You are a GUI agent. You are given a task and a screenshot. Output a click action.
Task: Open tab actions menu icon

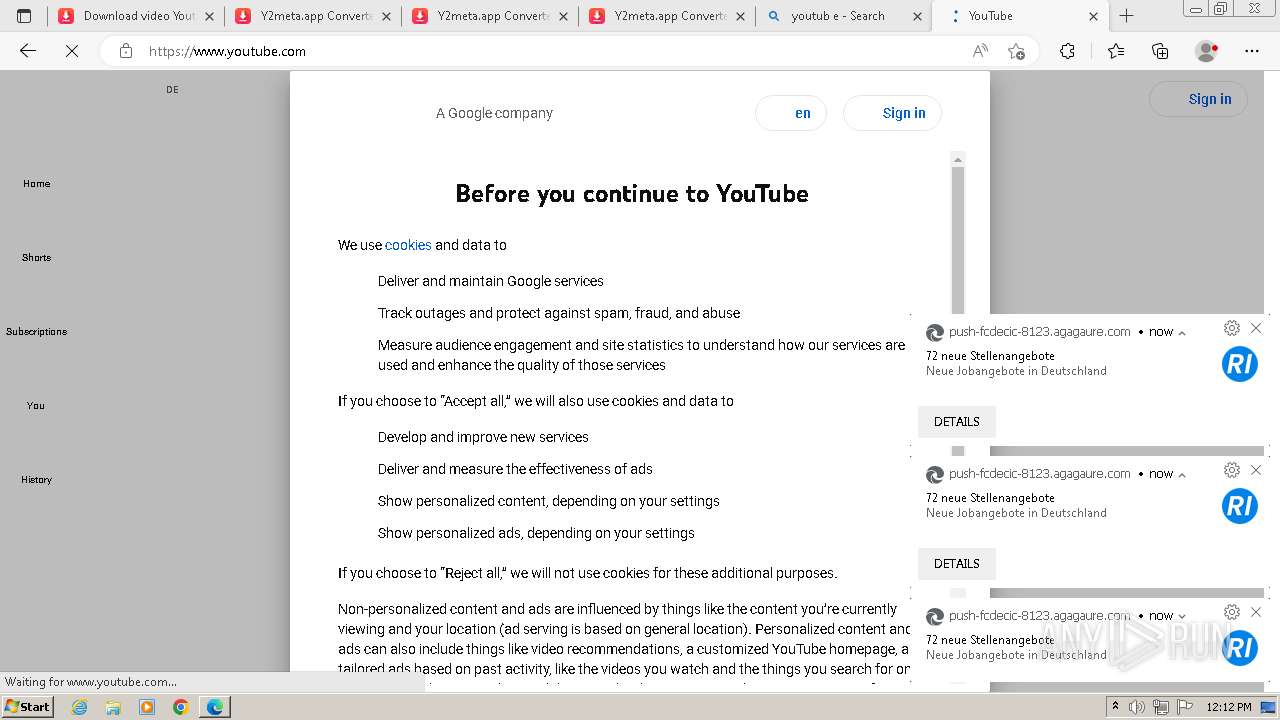[24, 16]
